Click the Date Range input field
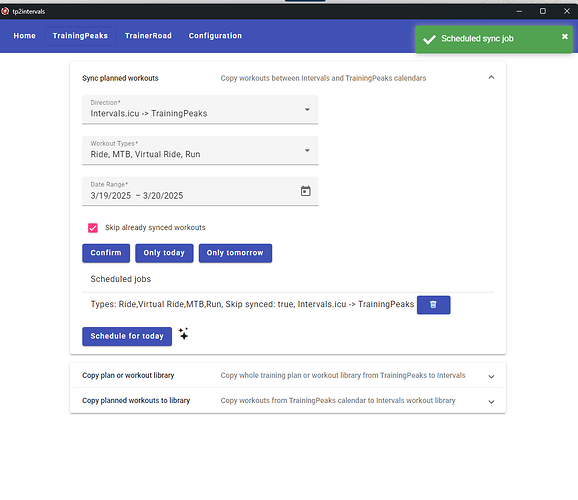 click(200, 191)
